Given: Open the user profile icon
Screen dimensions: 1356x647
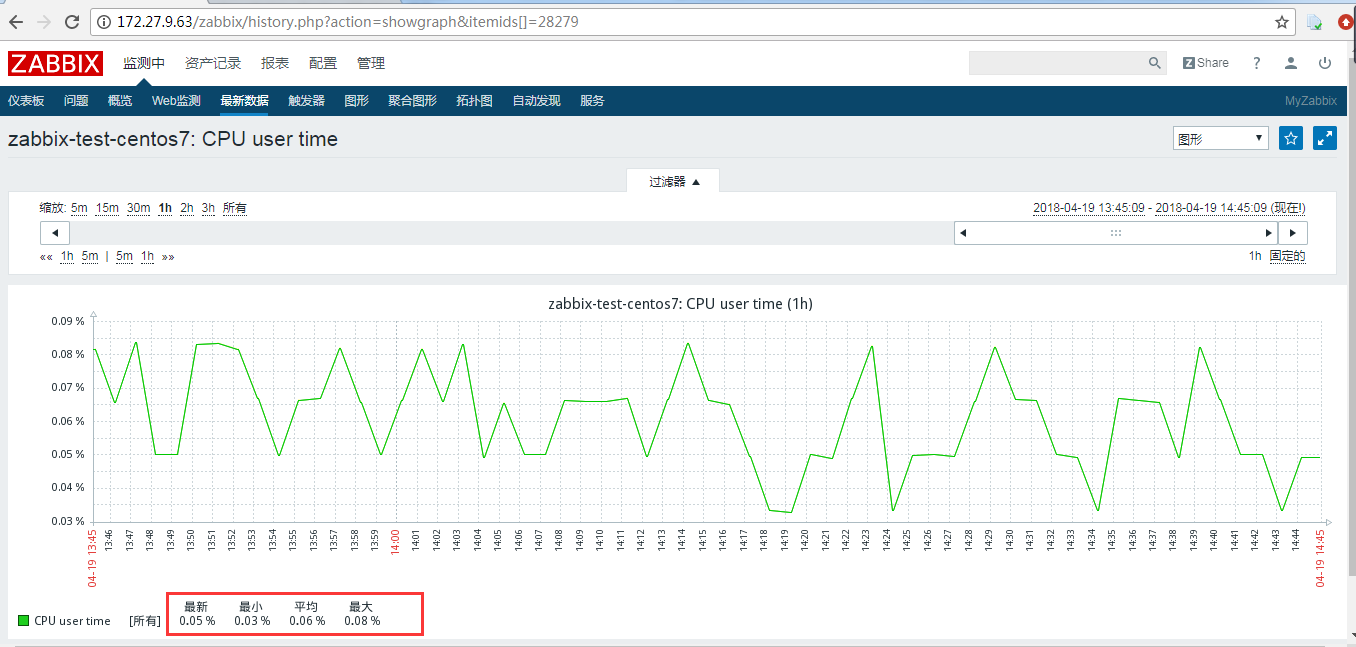Looking at the screenshot, I should [x=1290, y=63].
